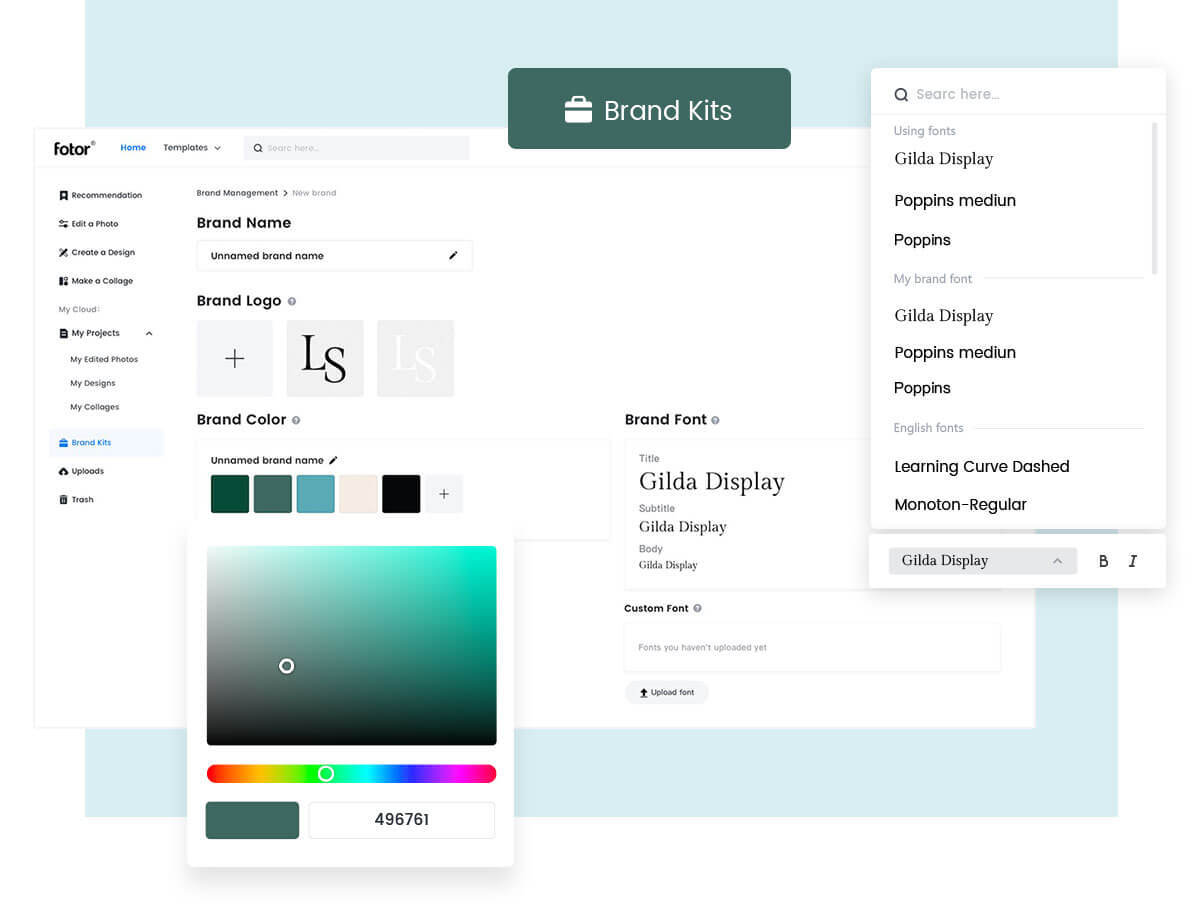Choose Gilda Display under Using fonts

pos(944,159)
